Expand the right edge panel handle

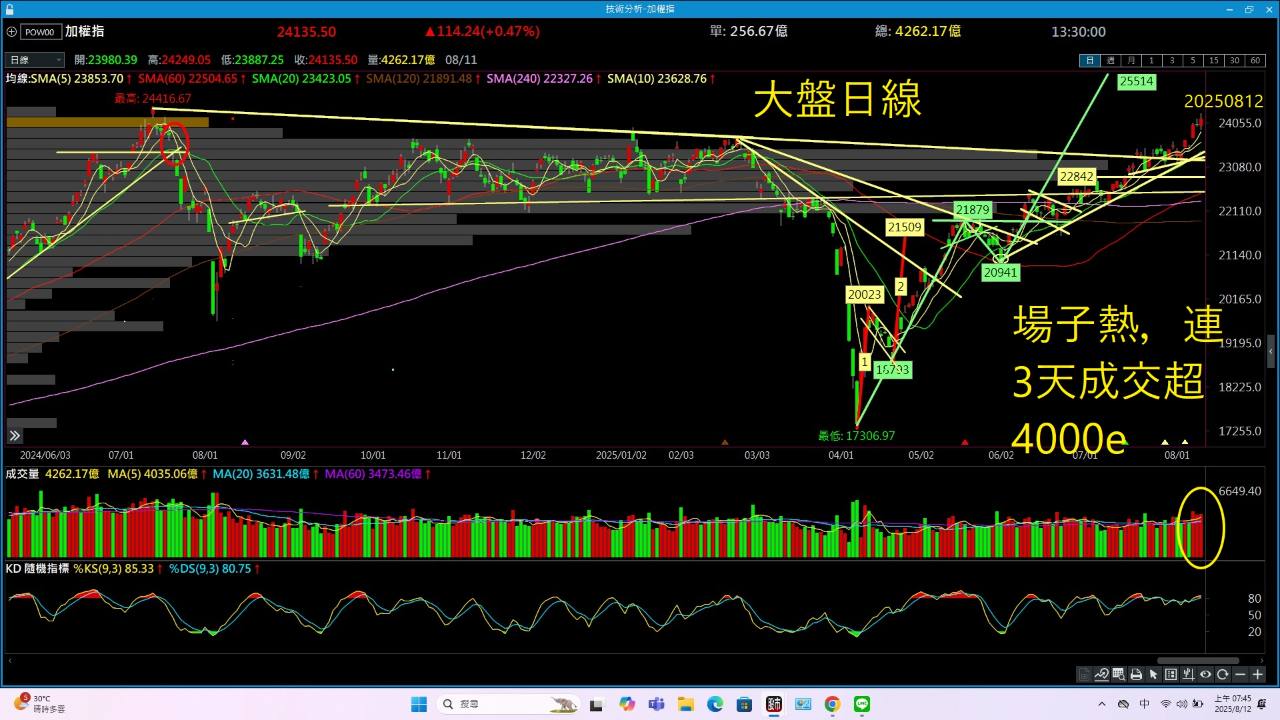(x=1271, y=352)
